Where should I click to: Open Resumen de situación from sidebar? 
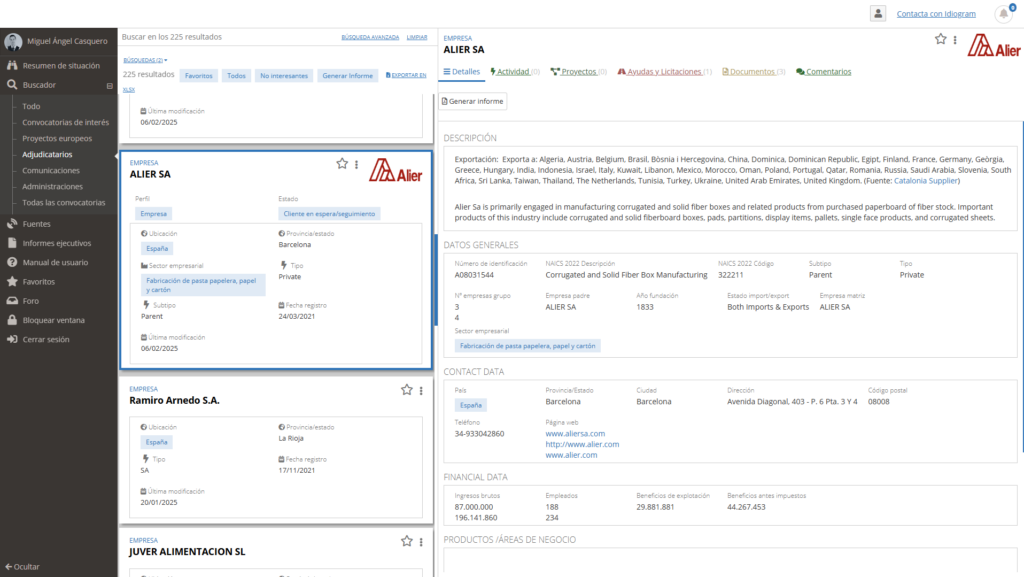coord(59,65)
